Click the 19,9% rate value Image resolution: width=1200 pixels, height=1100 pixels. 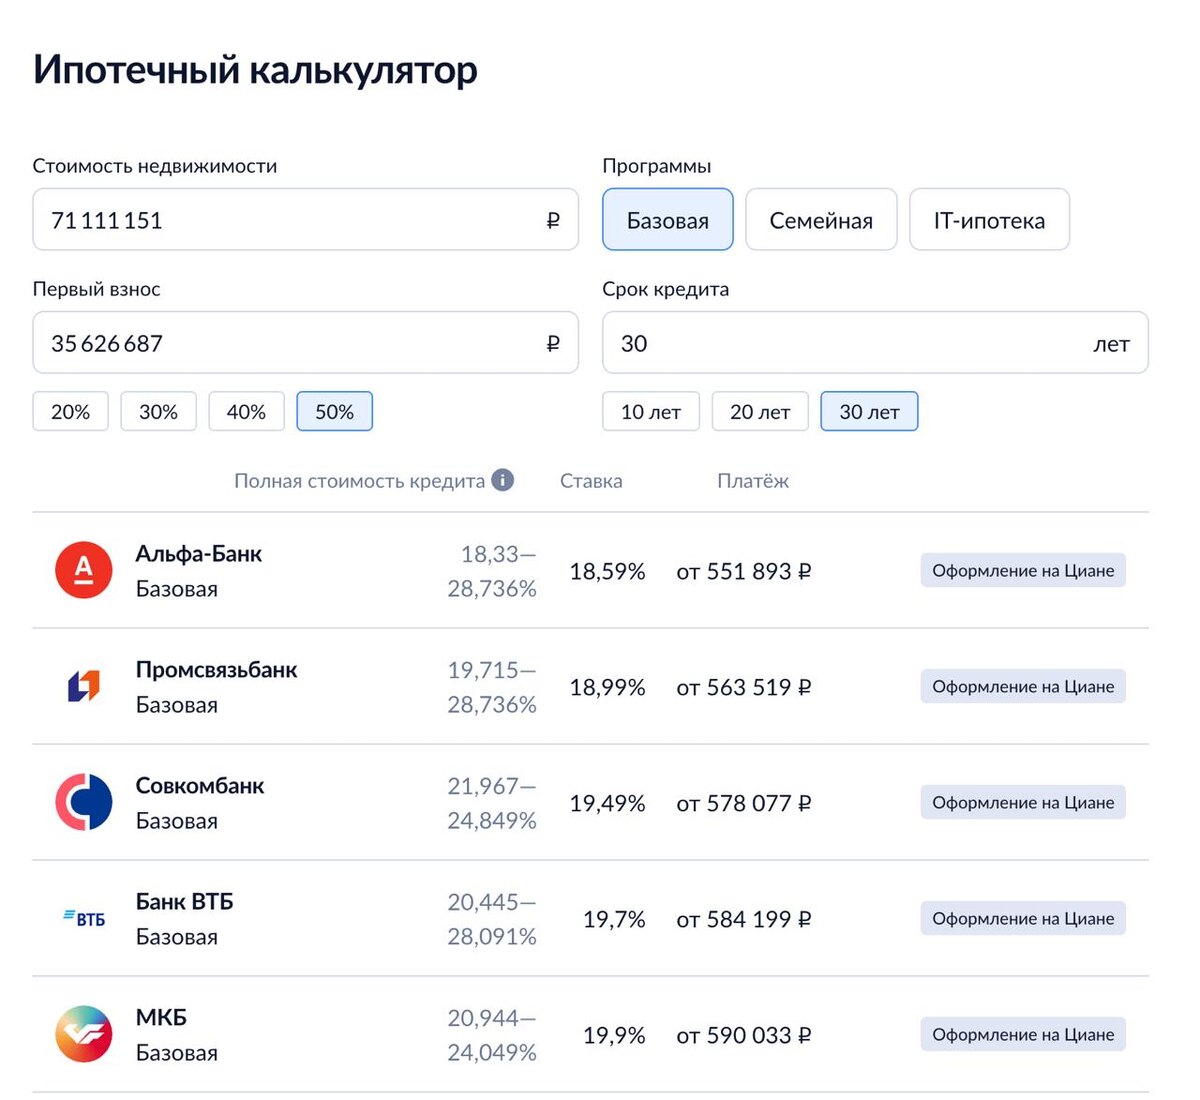point(614,1035)
